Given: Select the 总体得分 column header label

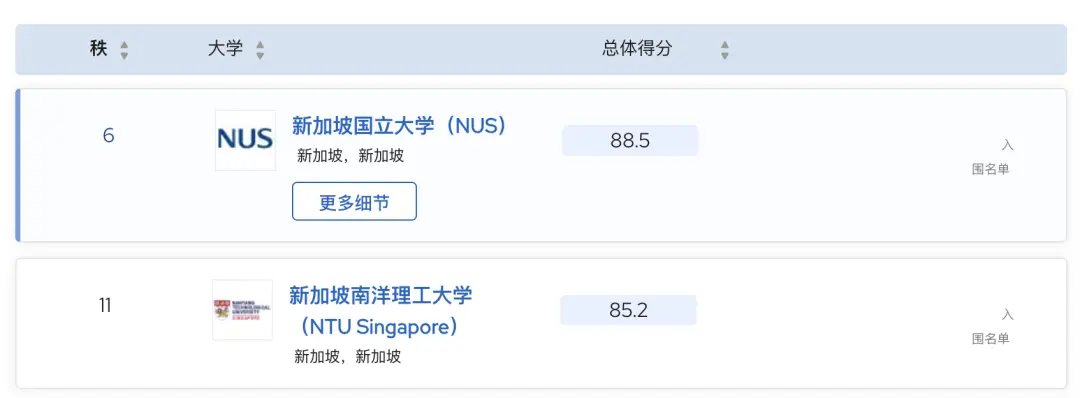Looking at the screenshot, I should (637, 49).
